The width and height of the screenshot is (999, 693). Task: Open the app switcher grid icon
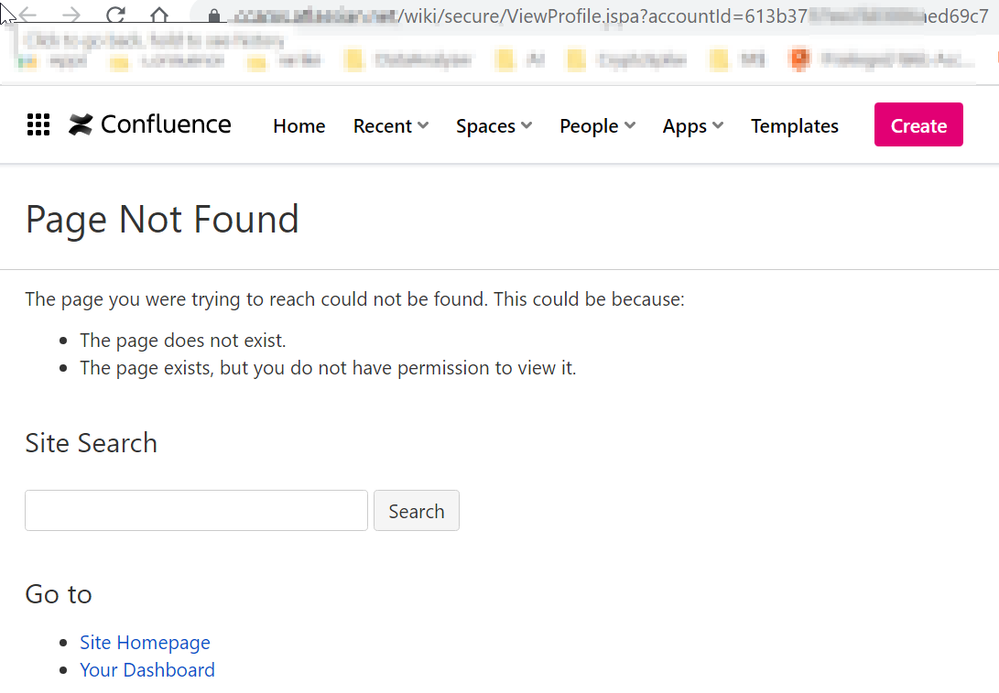tap(38, 125)
